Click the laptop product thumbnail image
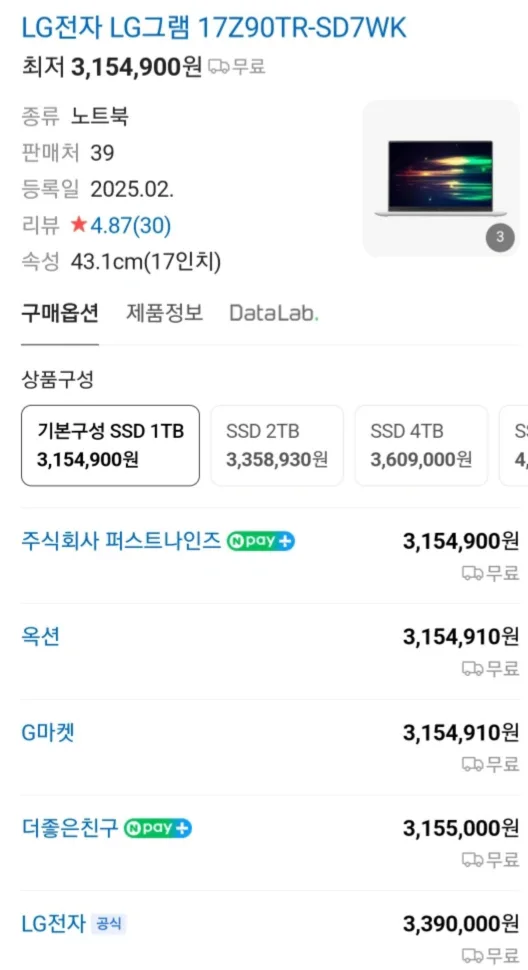Screen dimensions: 528x970 pyautogui.click(x=441, y=178)
